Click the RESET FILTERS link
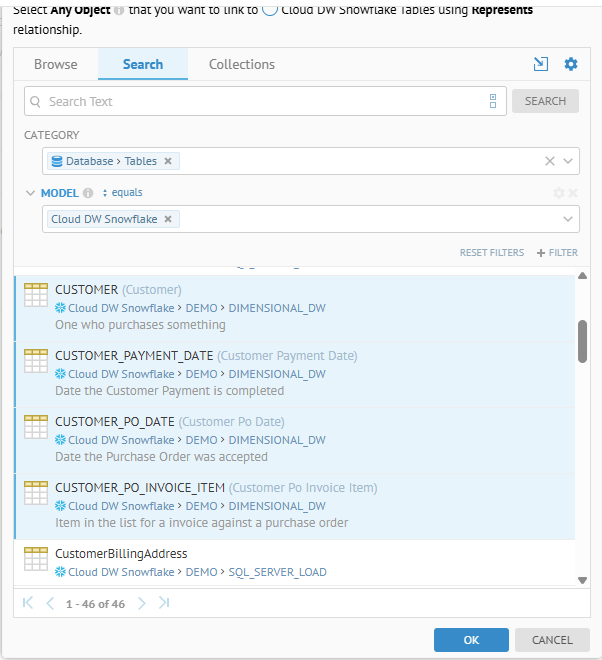602x660 pixels. pyautogui.click(x=491, y=253)
